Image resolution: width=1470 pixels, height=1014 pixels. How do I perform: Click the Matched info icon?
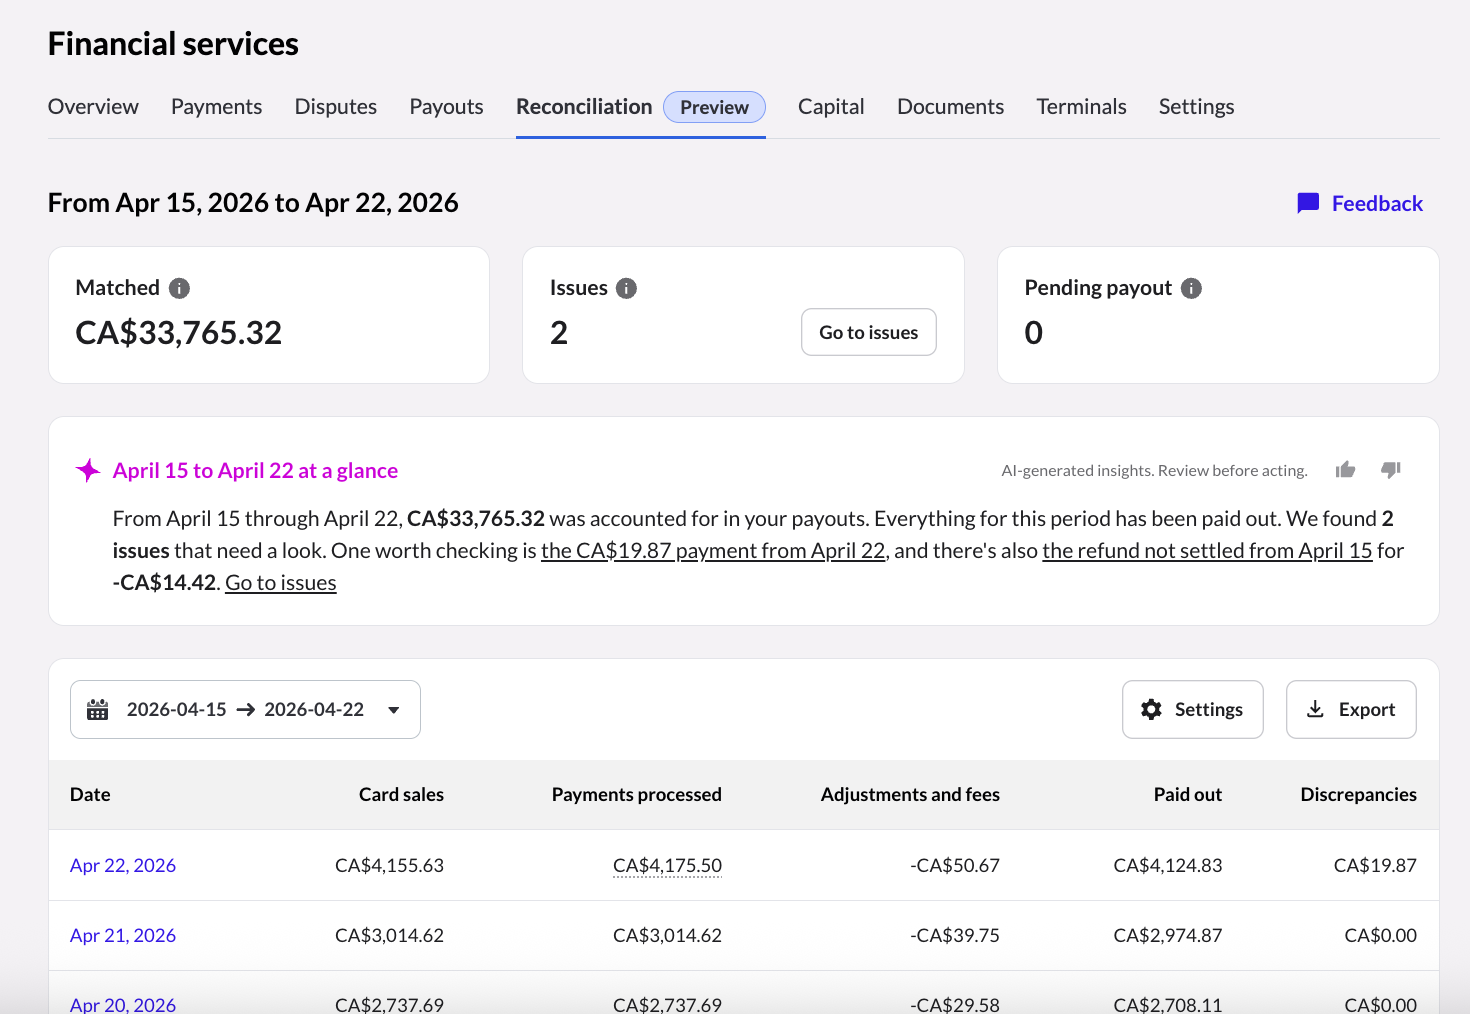179,288
